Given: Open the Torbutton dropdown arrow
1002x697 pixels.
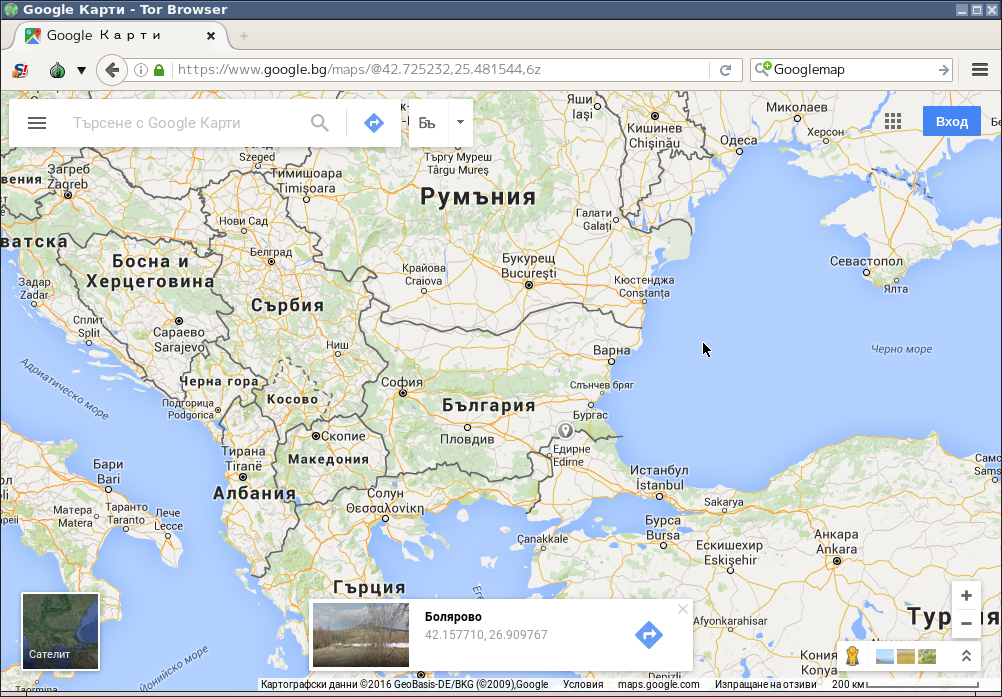Looking at the screenshot, I should [81, 70].
